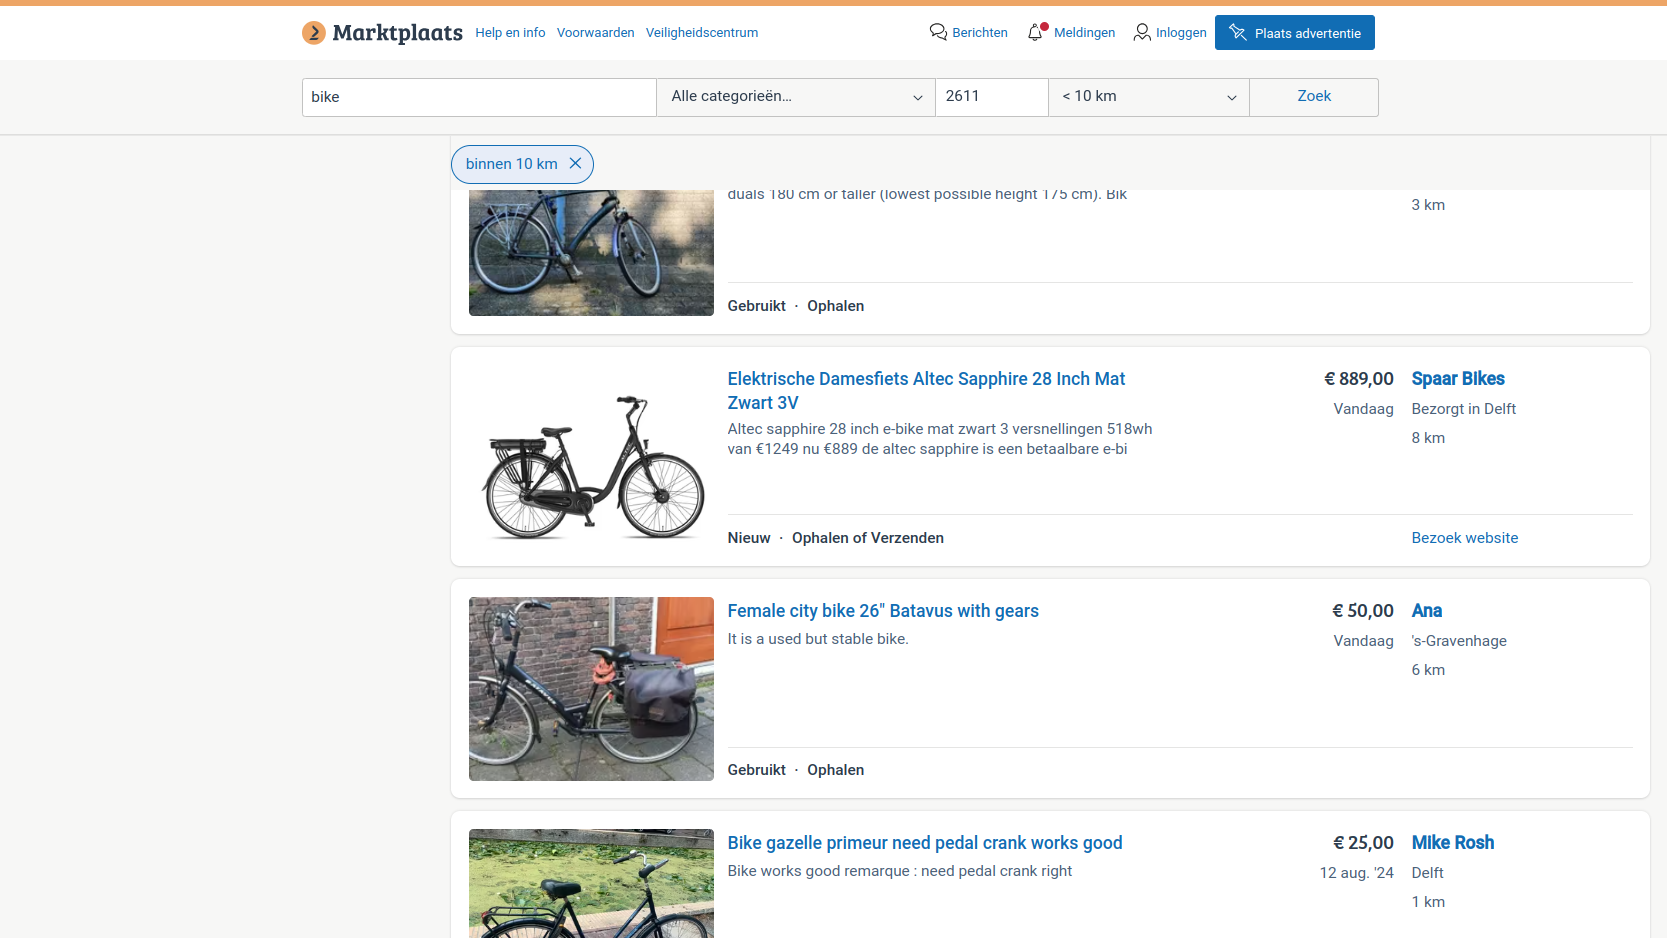
Task: Open the Bike gazelle primeur listing title
Action: (x=925, y=843)
